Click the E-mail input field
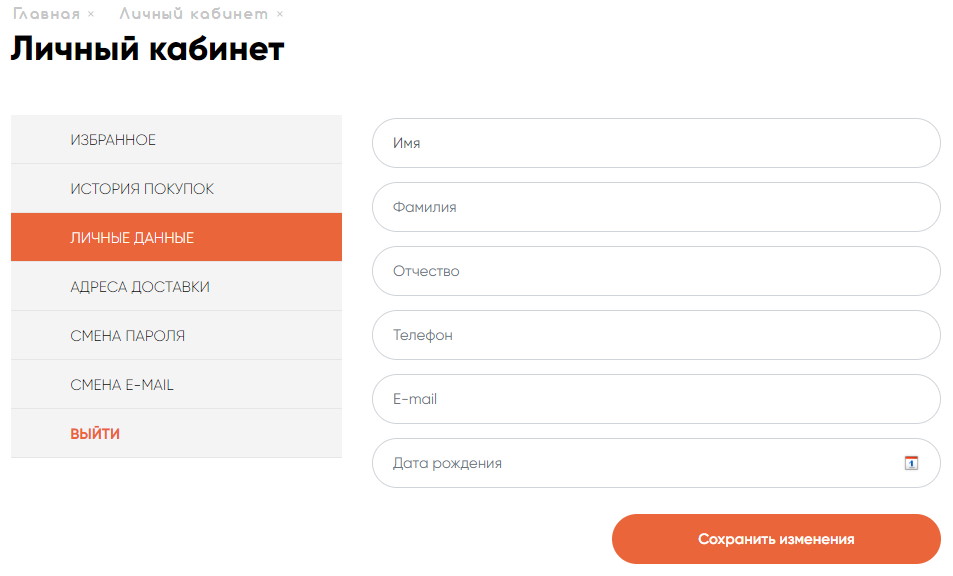 click(656, 399)
